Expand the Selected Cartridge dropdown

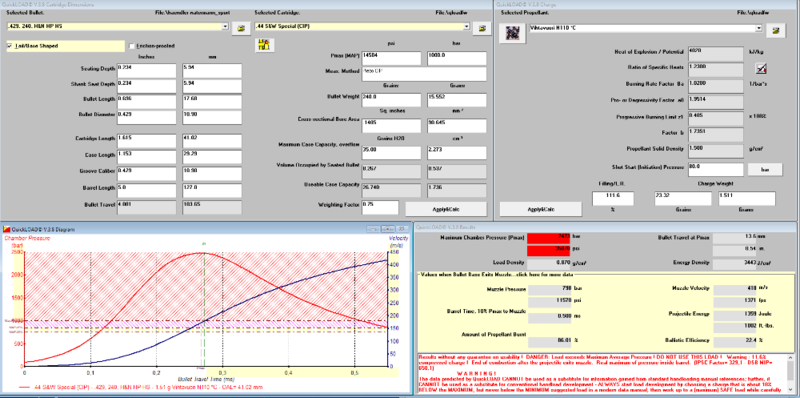pos(466,26)
